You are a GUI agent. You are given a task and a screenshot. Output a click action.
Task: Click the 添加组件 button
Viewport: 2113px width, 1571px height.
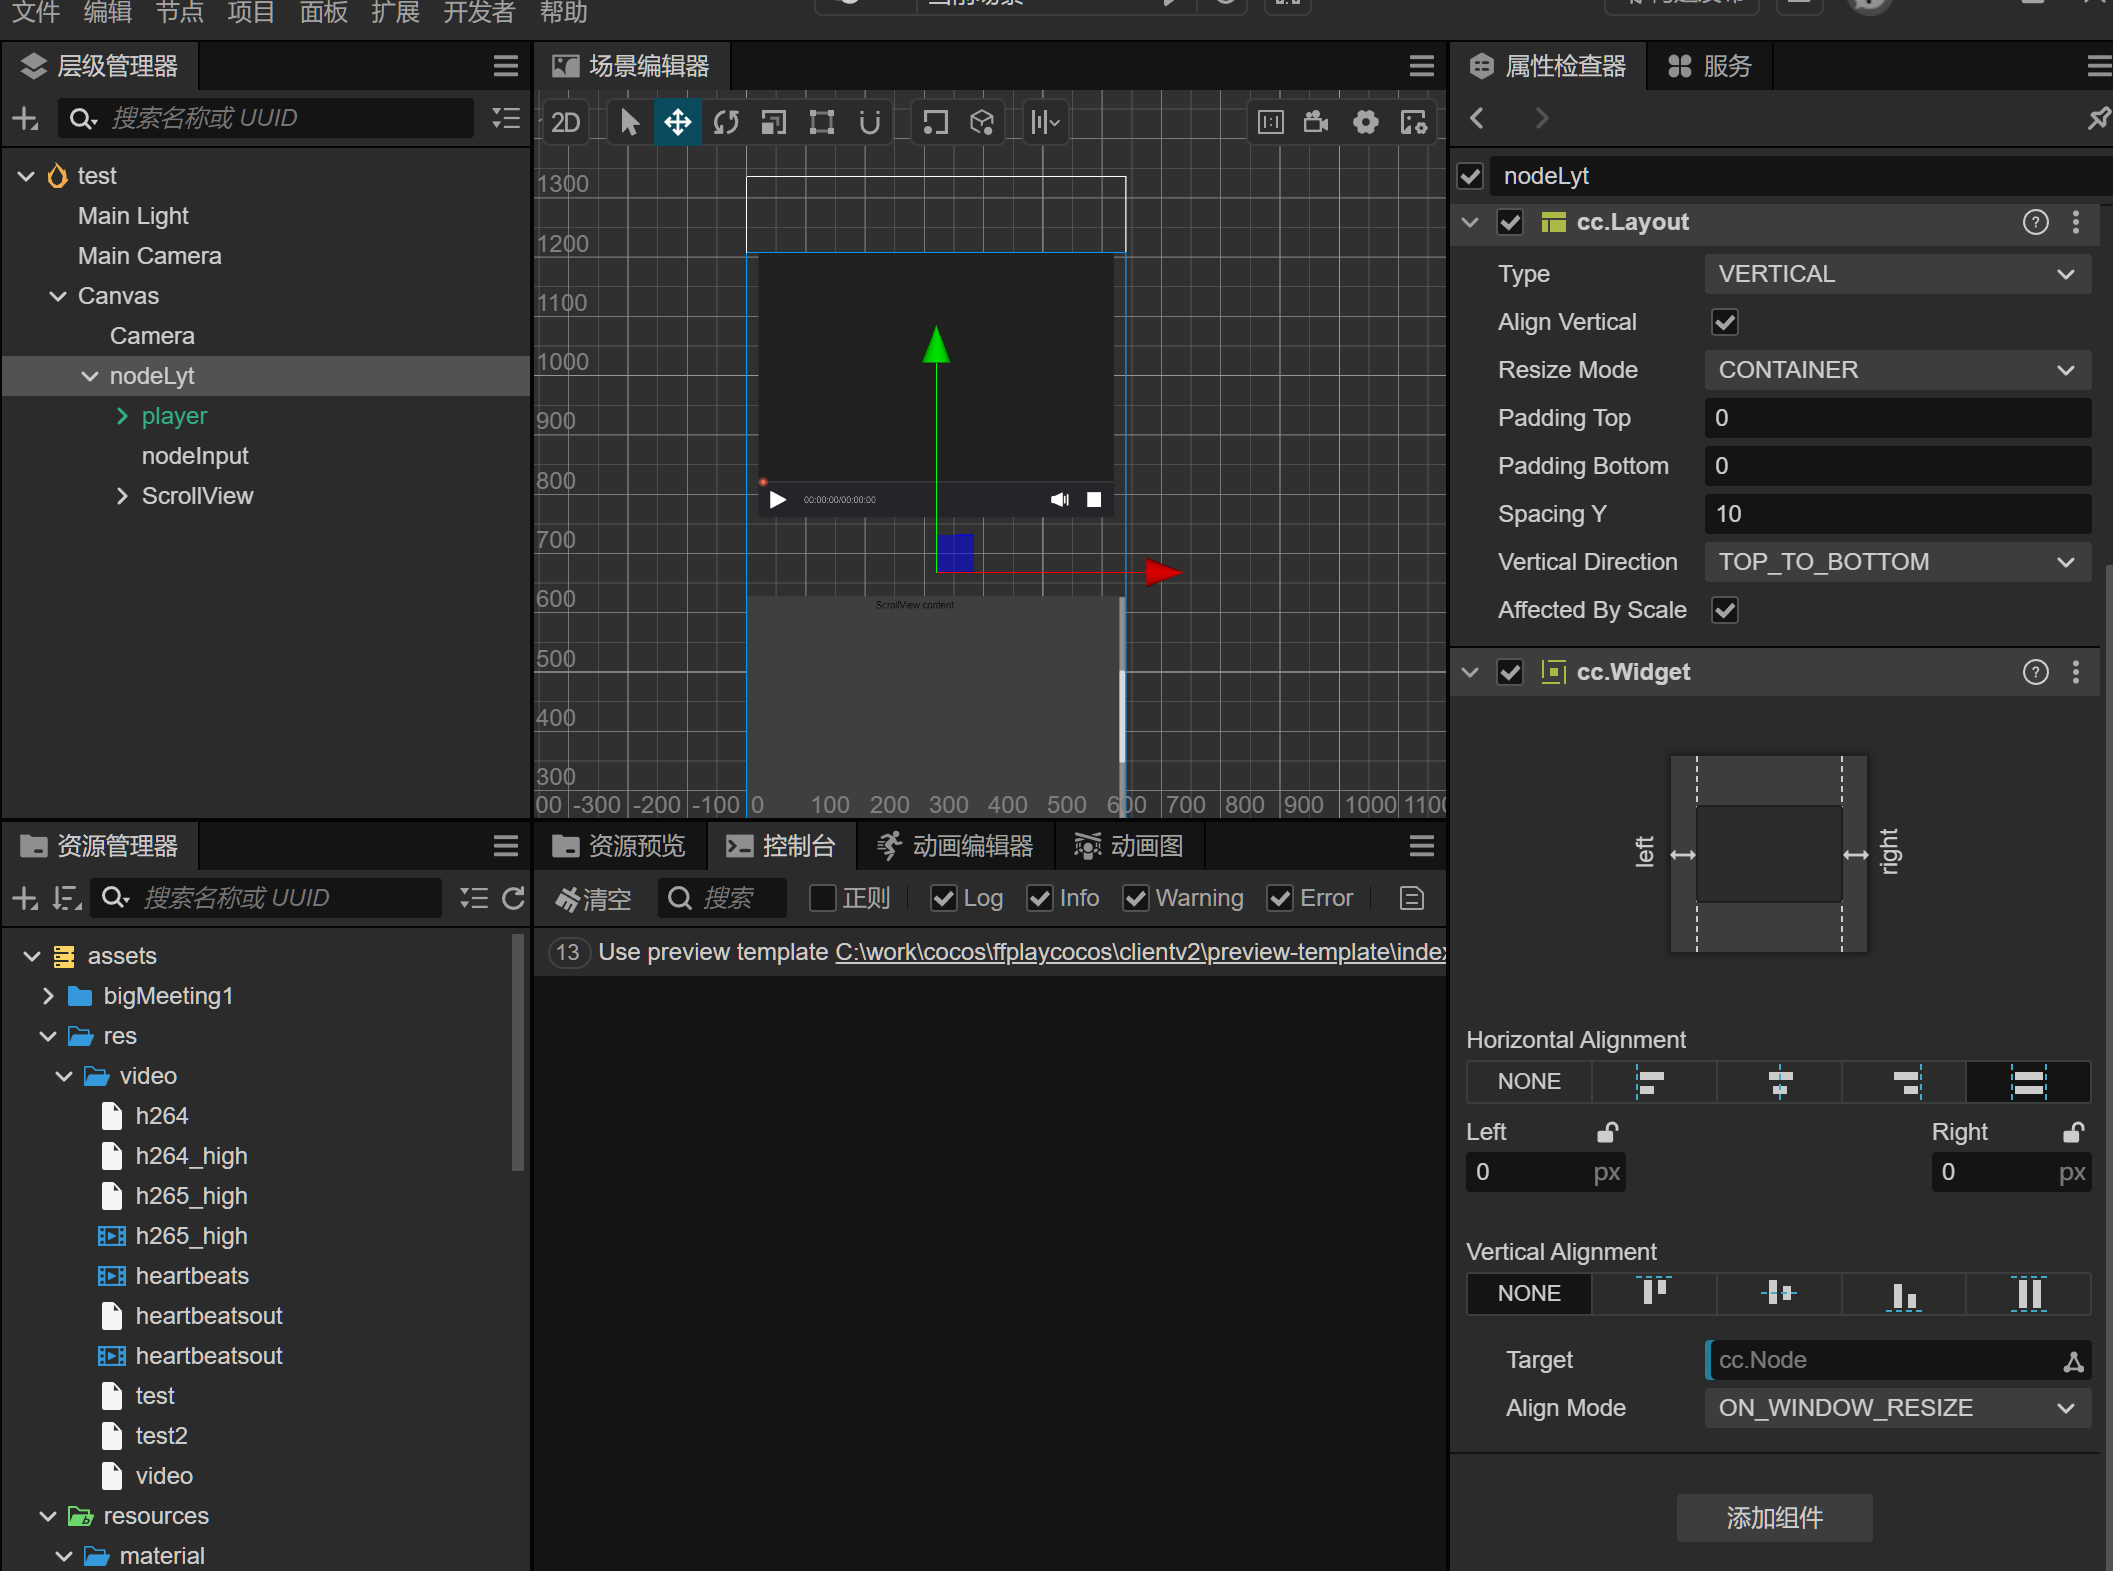point(1774,1518)
